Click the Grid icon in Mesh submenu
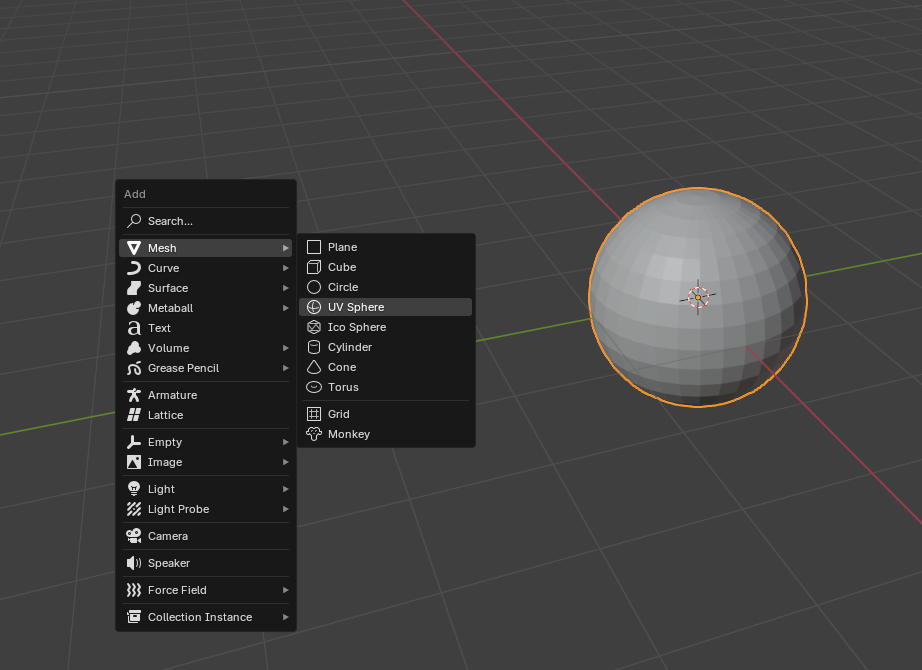This screenshot has width=922, height=670. 314,415
